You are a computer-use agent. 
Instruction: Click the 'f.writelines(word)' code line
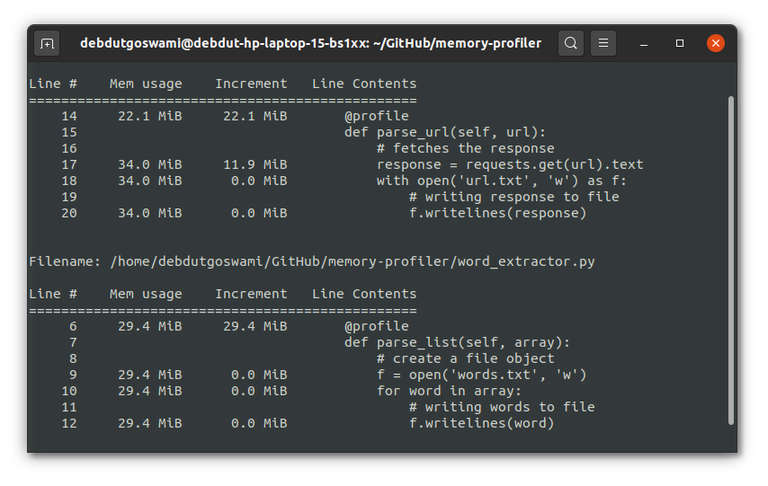tap(481, 423)
